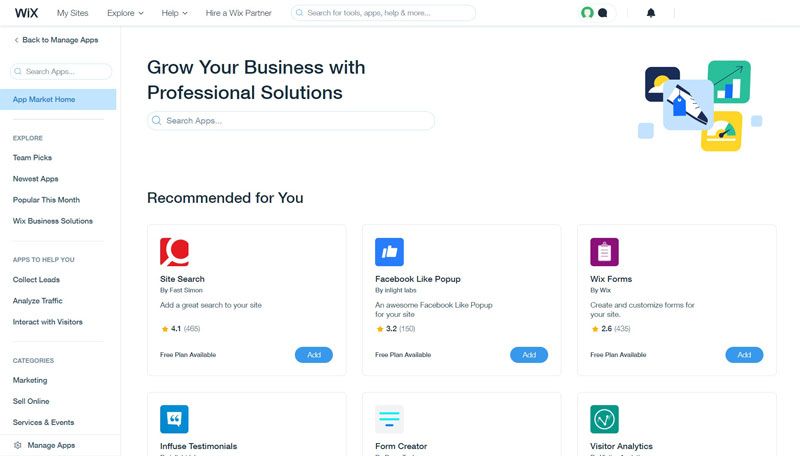800x456 pixels.
Task: Expand the Explore dropdown menu
Action: 125,13
